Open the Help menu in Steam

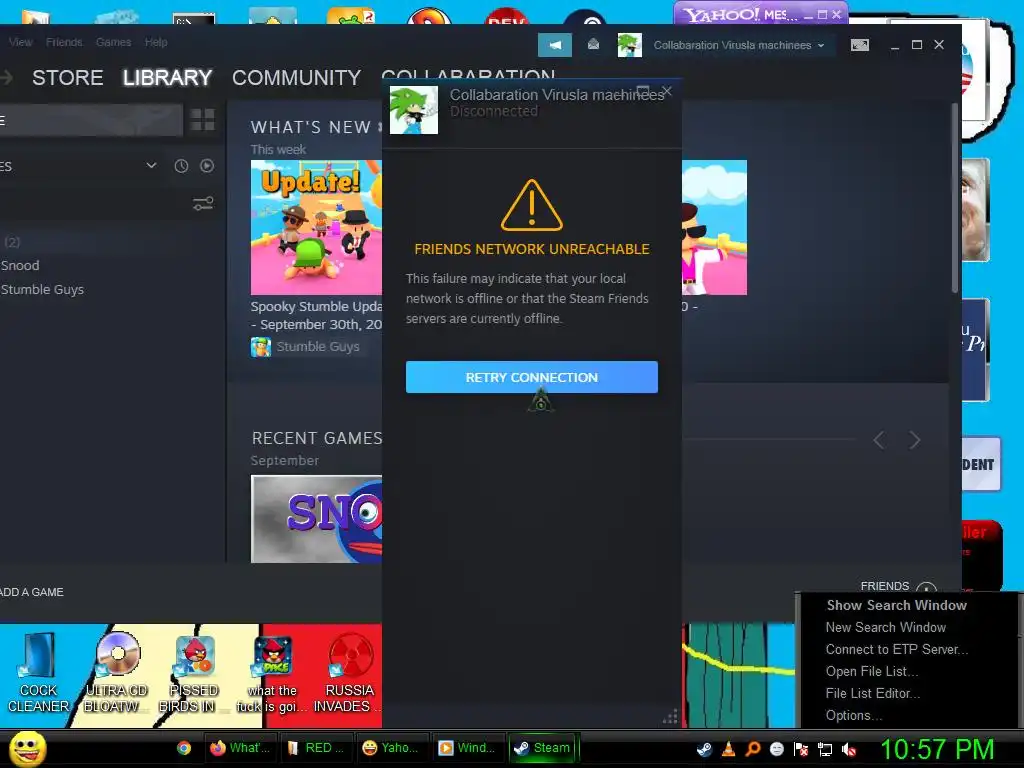coord(156,42)
